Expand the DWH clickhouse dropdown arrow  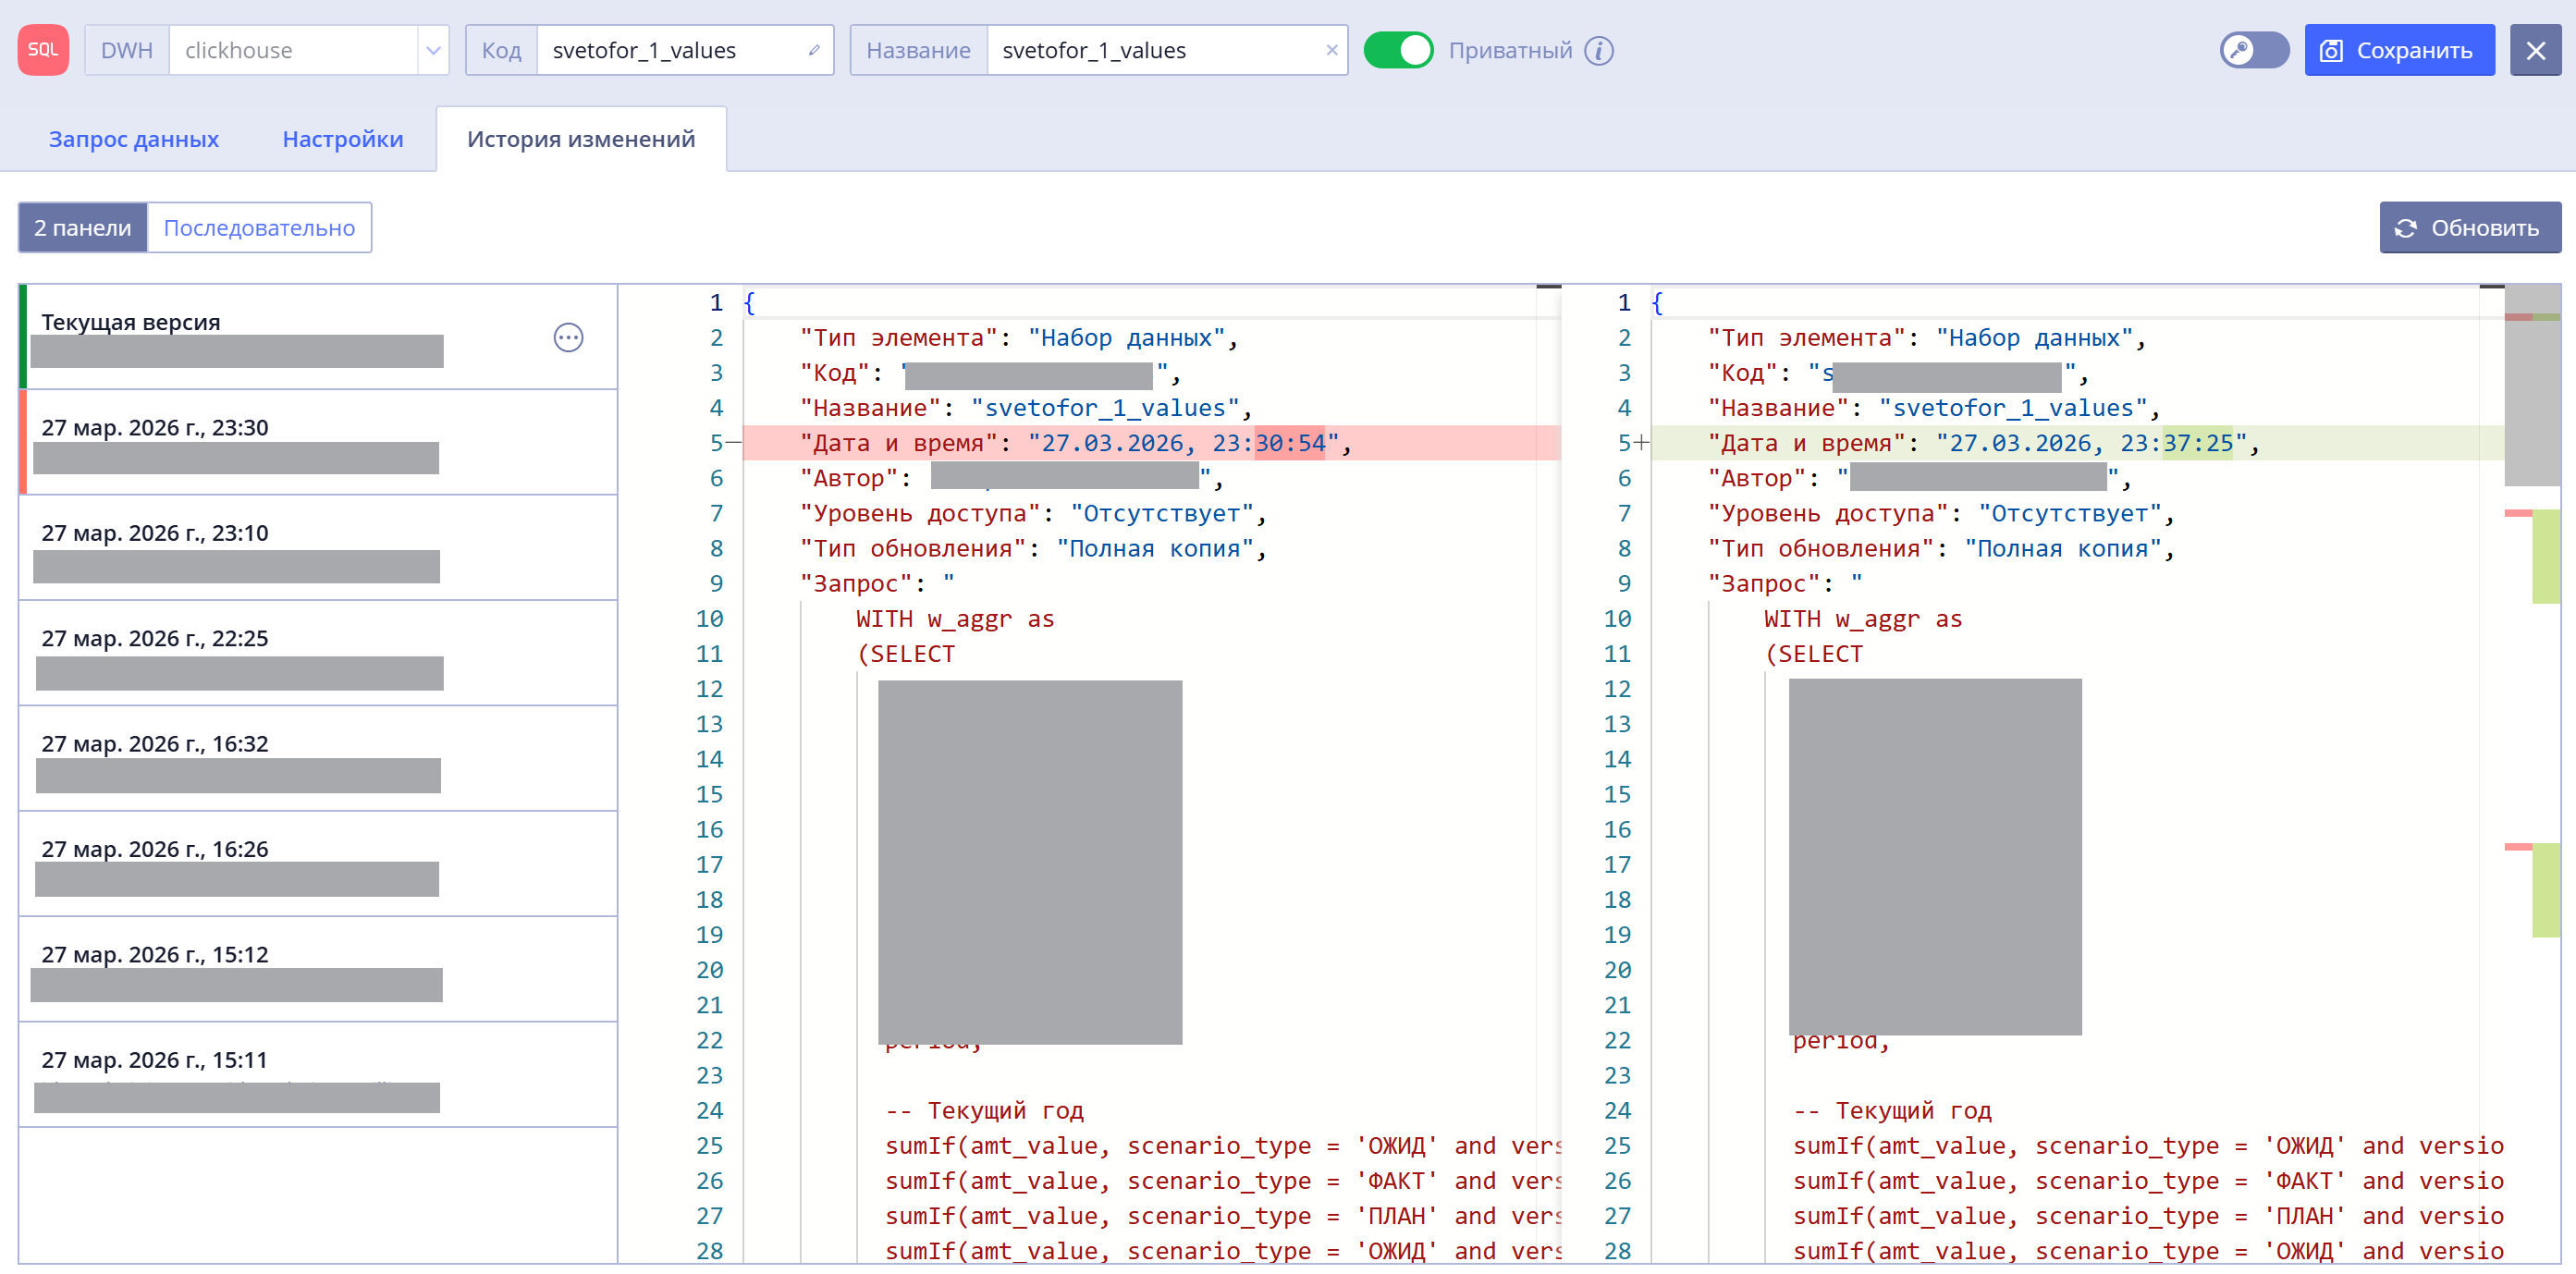[x=433, y=50]
